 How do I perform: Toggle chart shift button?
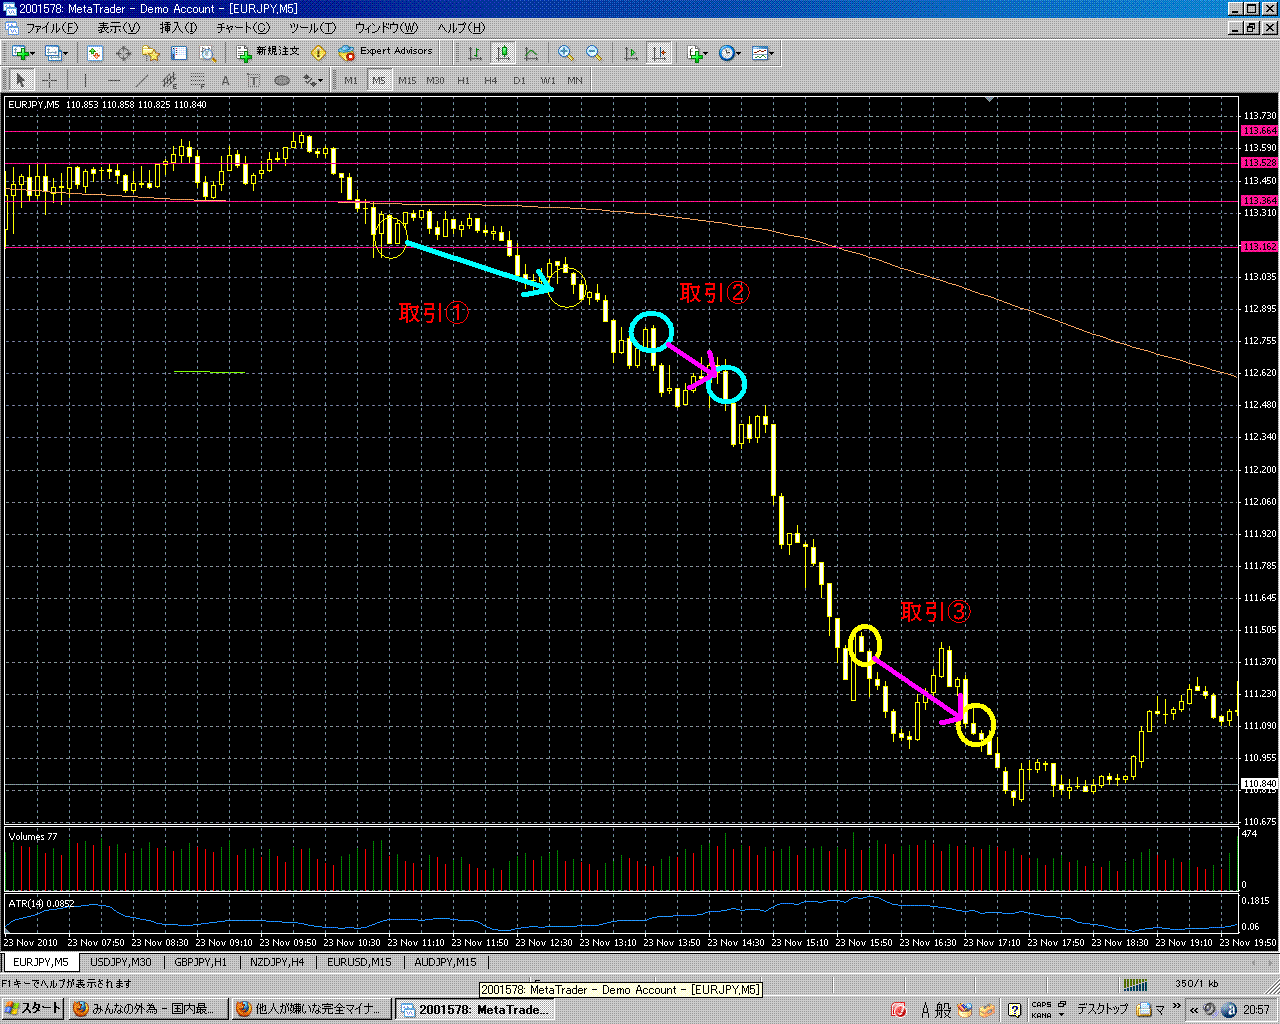[x=659, y=53]
